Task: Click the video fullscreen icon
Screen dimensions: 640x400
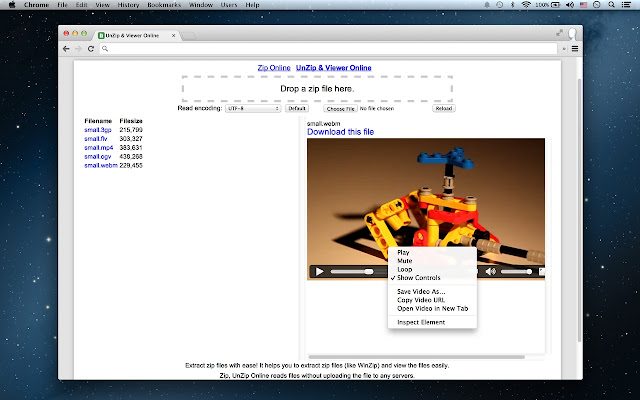Action: pos(542,271)
